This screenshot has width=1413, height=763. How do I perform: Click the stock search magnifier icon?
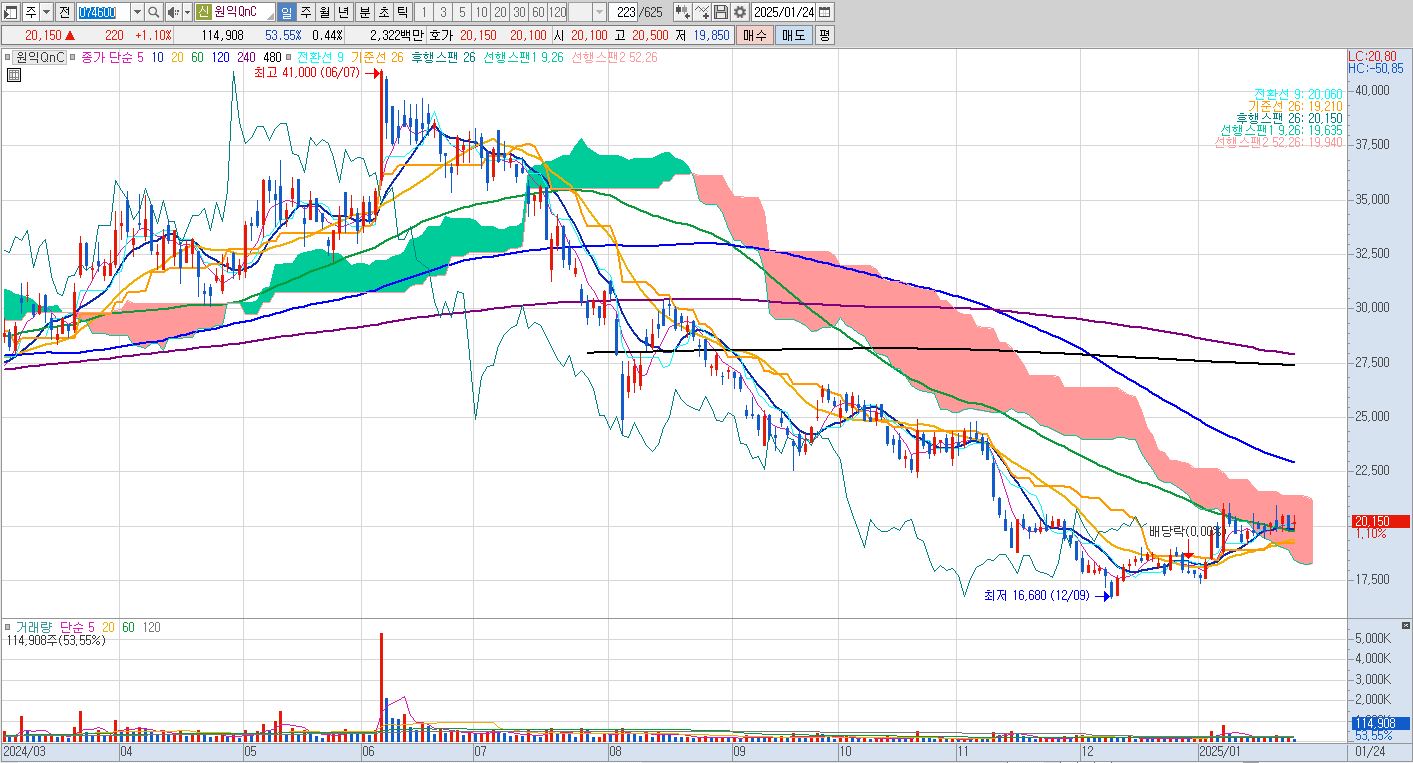[x=153, y=12]
